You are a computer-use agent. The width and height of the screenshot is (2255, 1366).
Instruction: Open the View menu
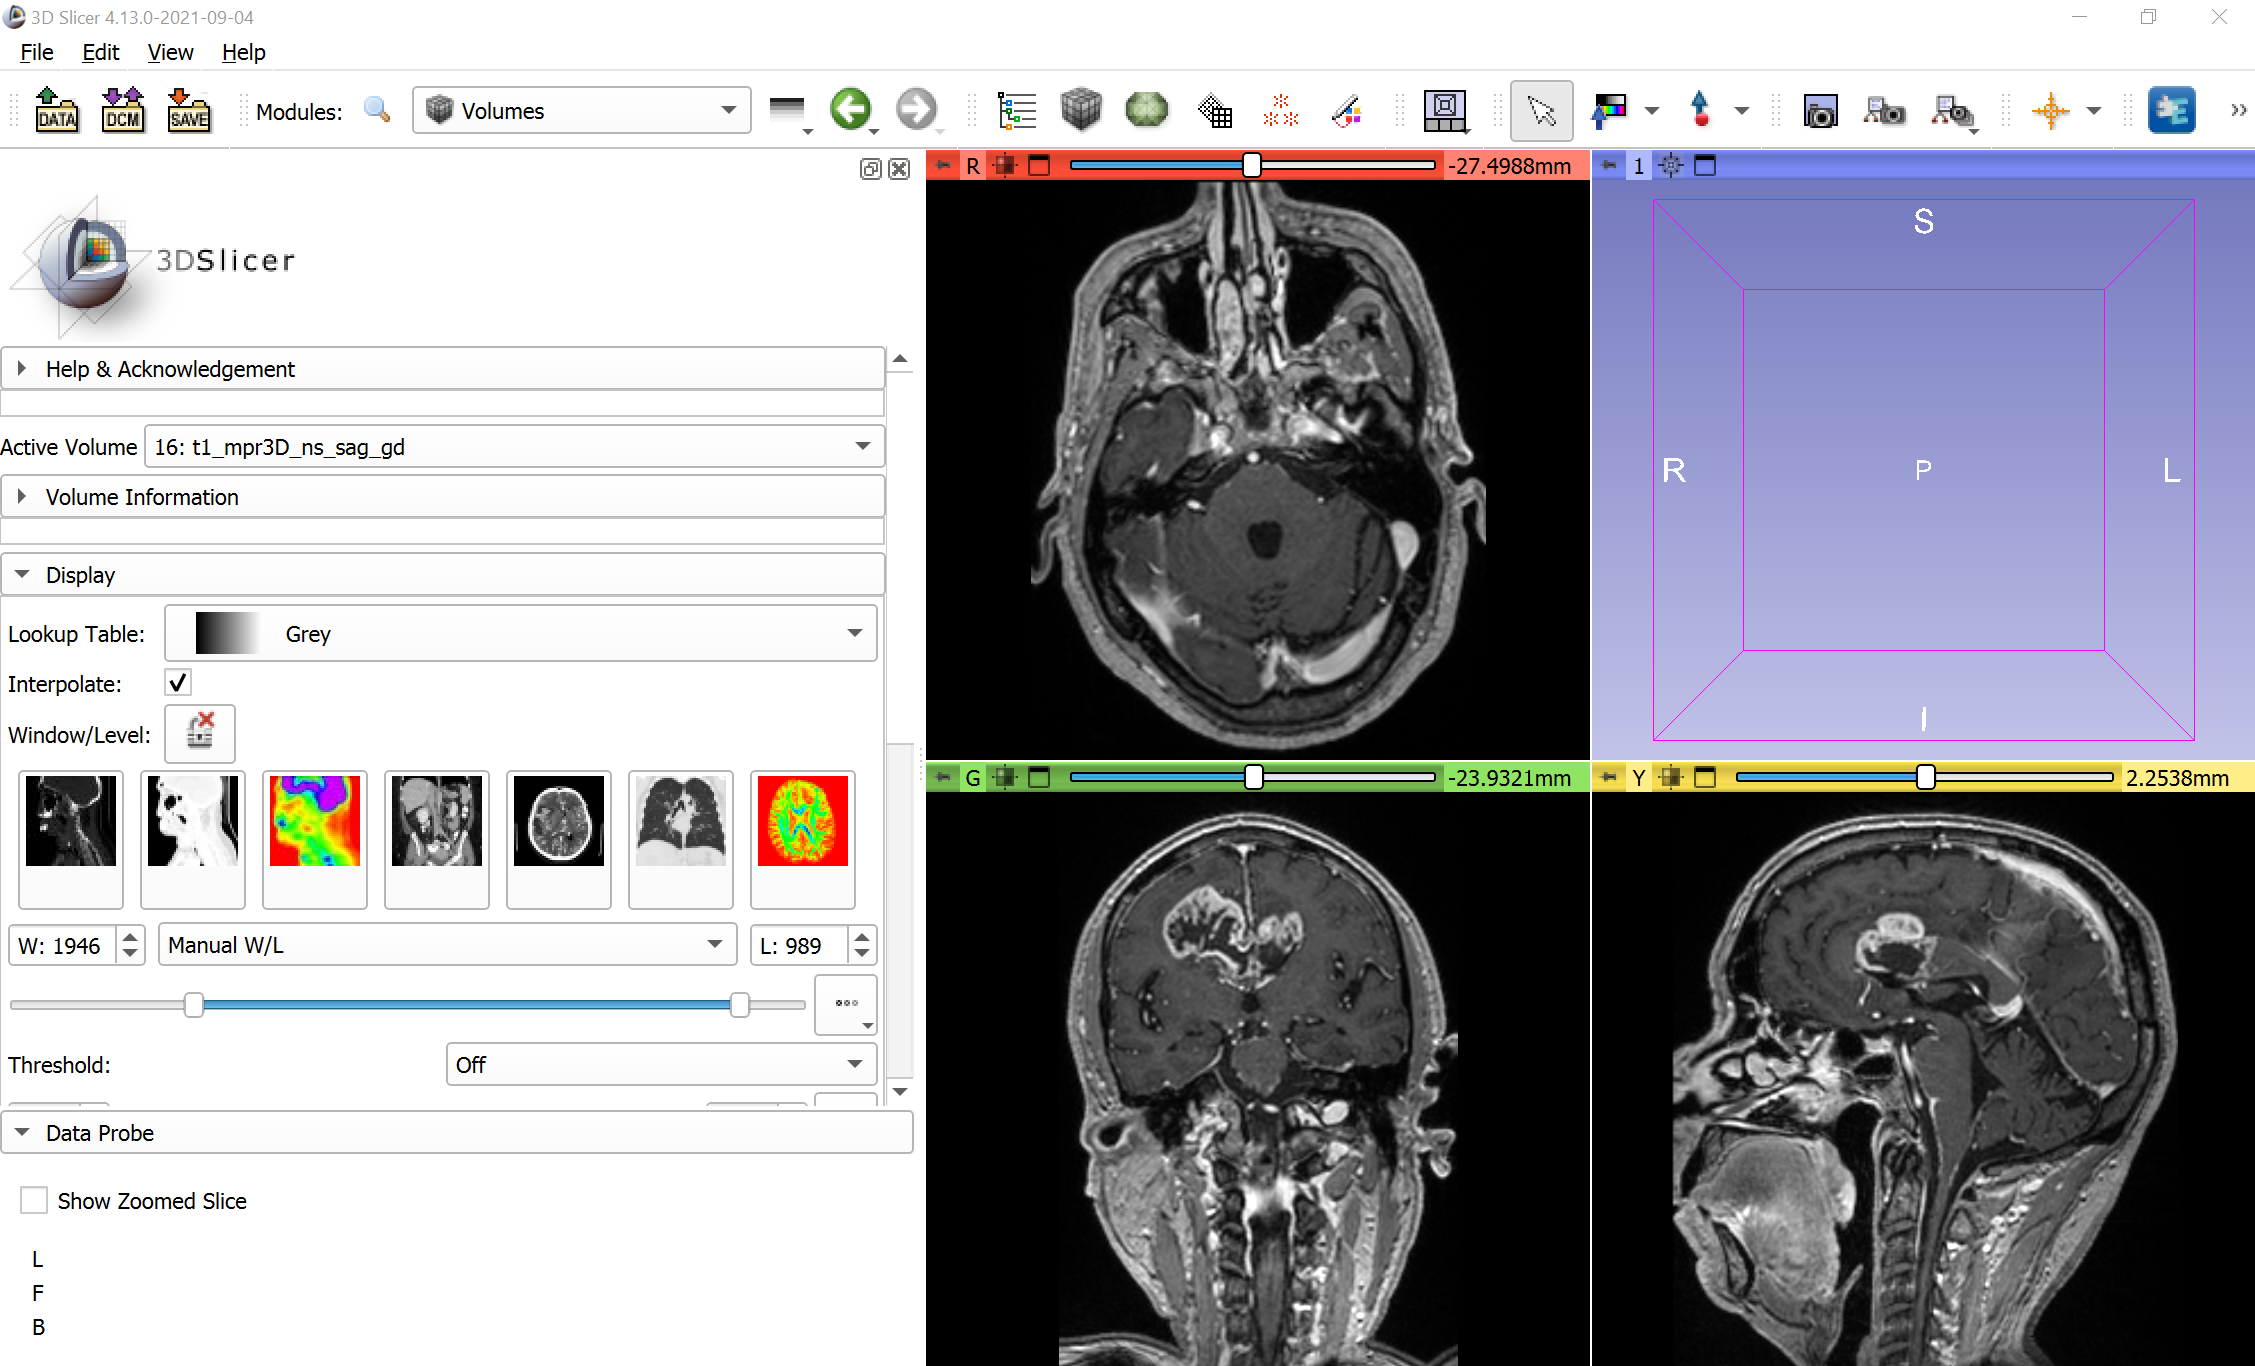170,52
